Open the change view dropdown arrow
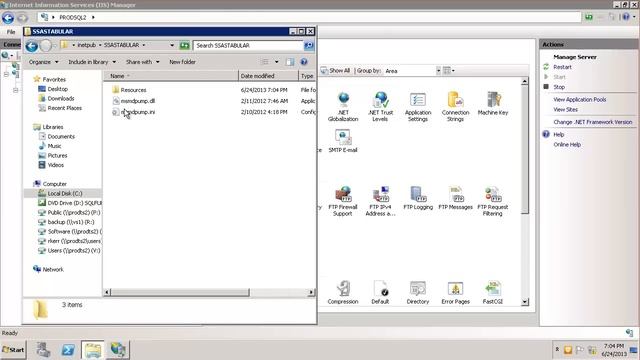The width and height of the screenshot is (640, 360). pyautogui.click(x=277, y=62)
